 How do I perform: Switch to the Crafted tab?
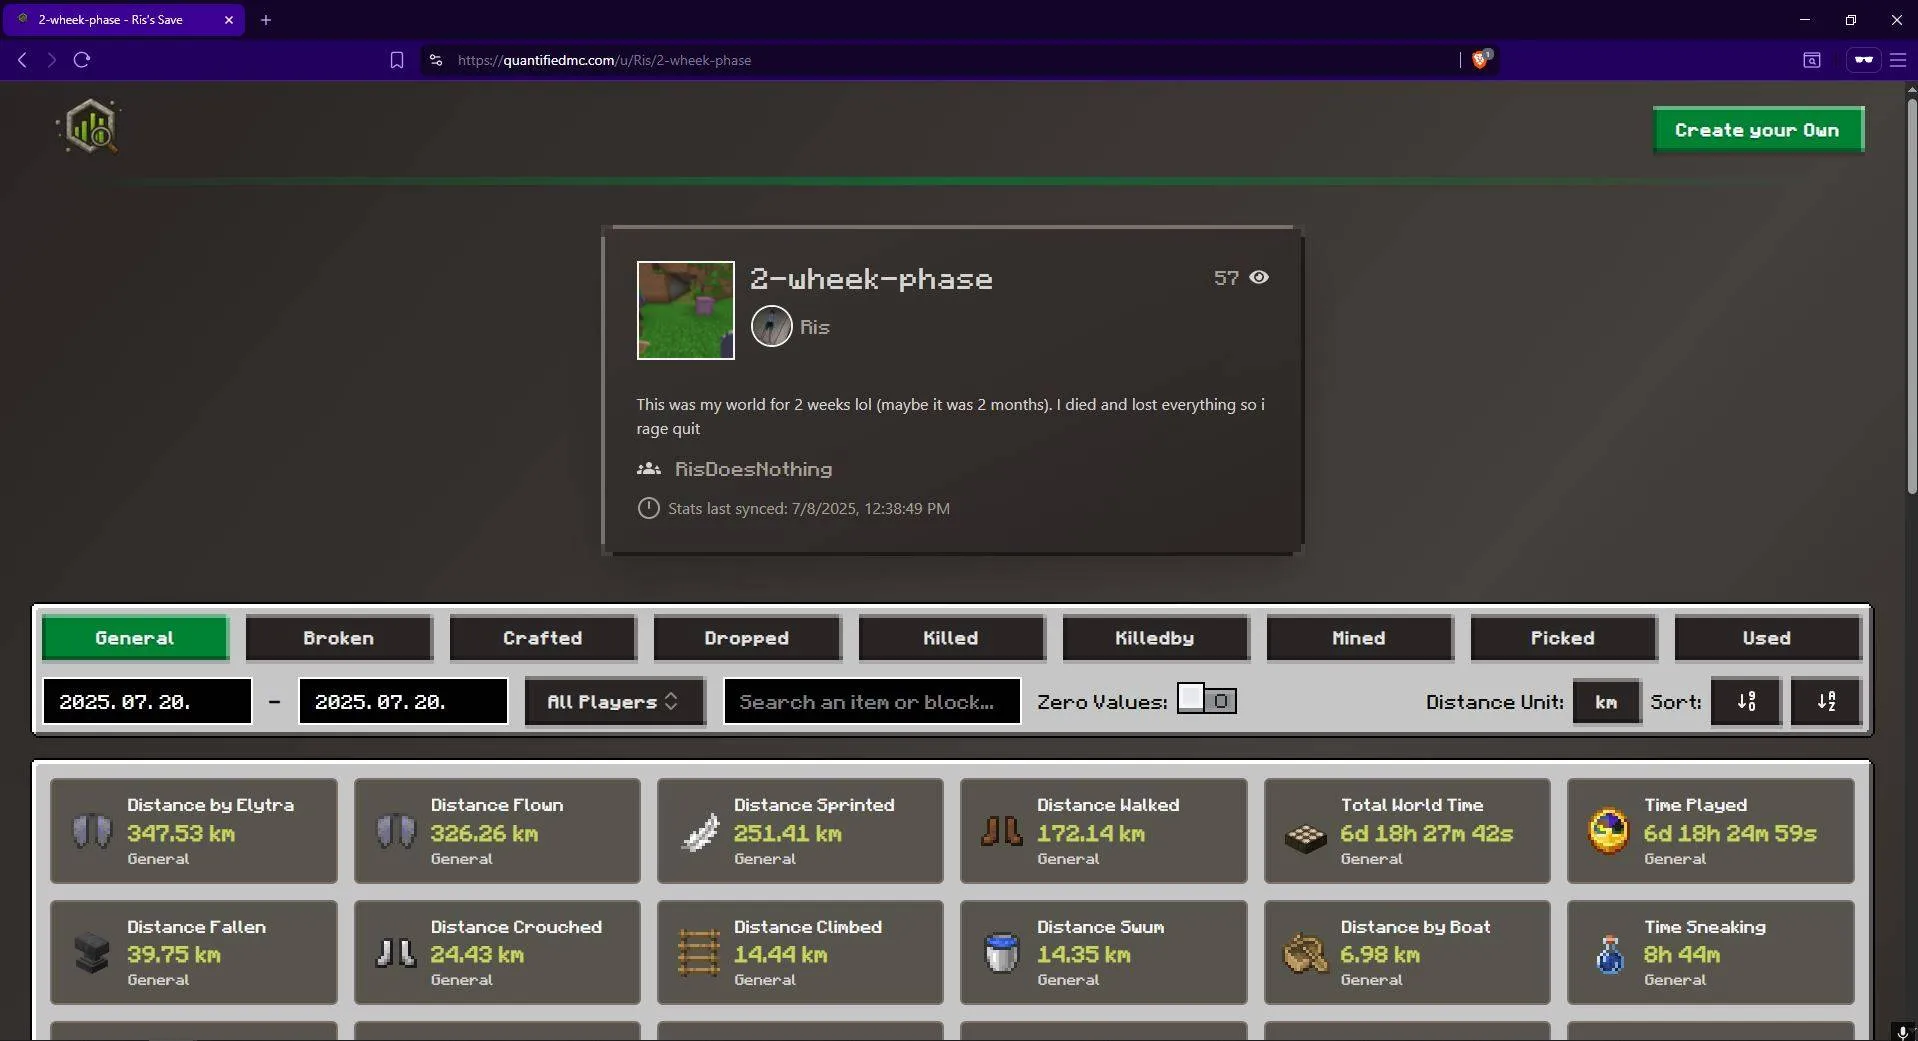tap(543, 638)
